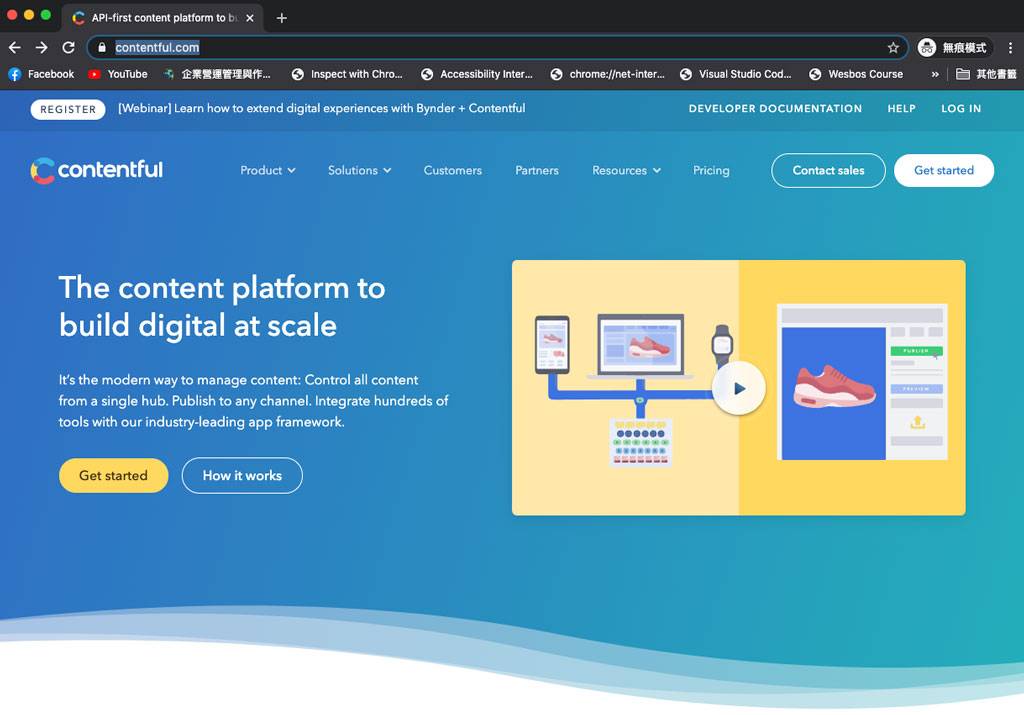Go back with the browser back arrow

click(x=14, y=48)
